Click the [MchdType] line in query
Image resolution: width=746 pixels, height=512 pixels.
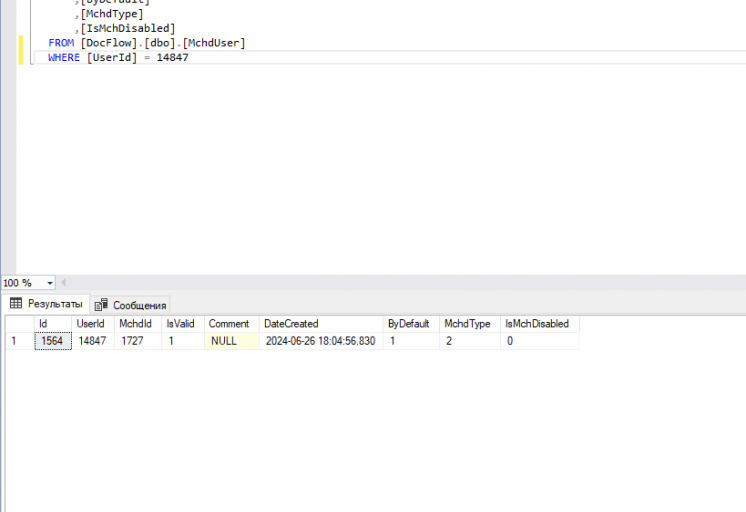coord(112,14)
